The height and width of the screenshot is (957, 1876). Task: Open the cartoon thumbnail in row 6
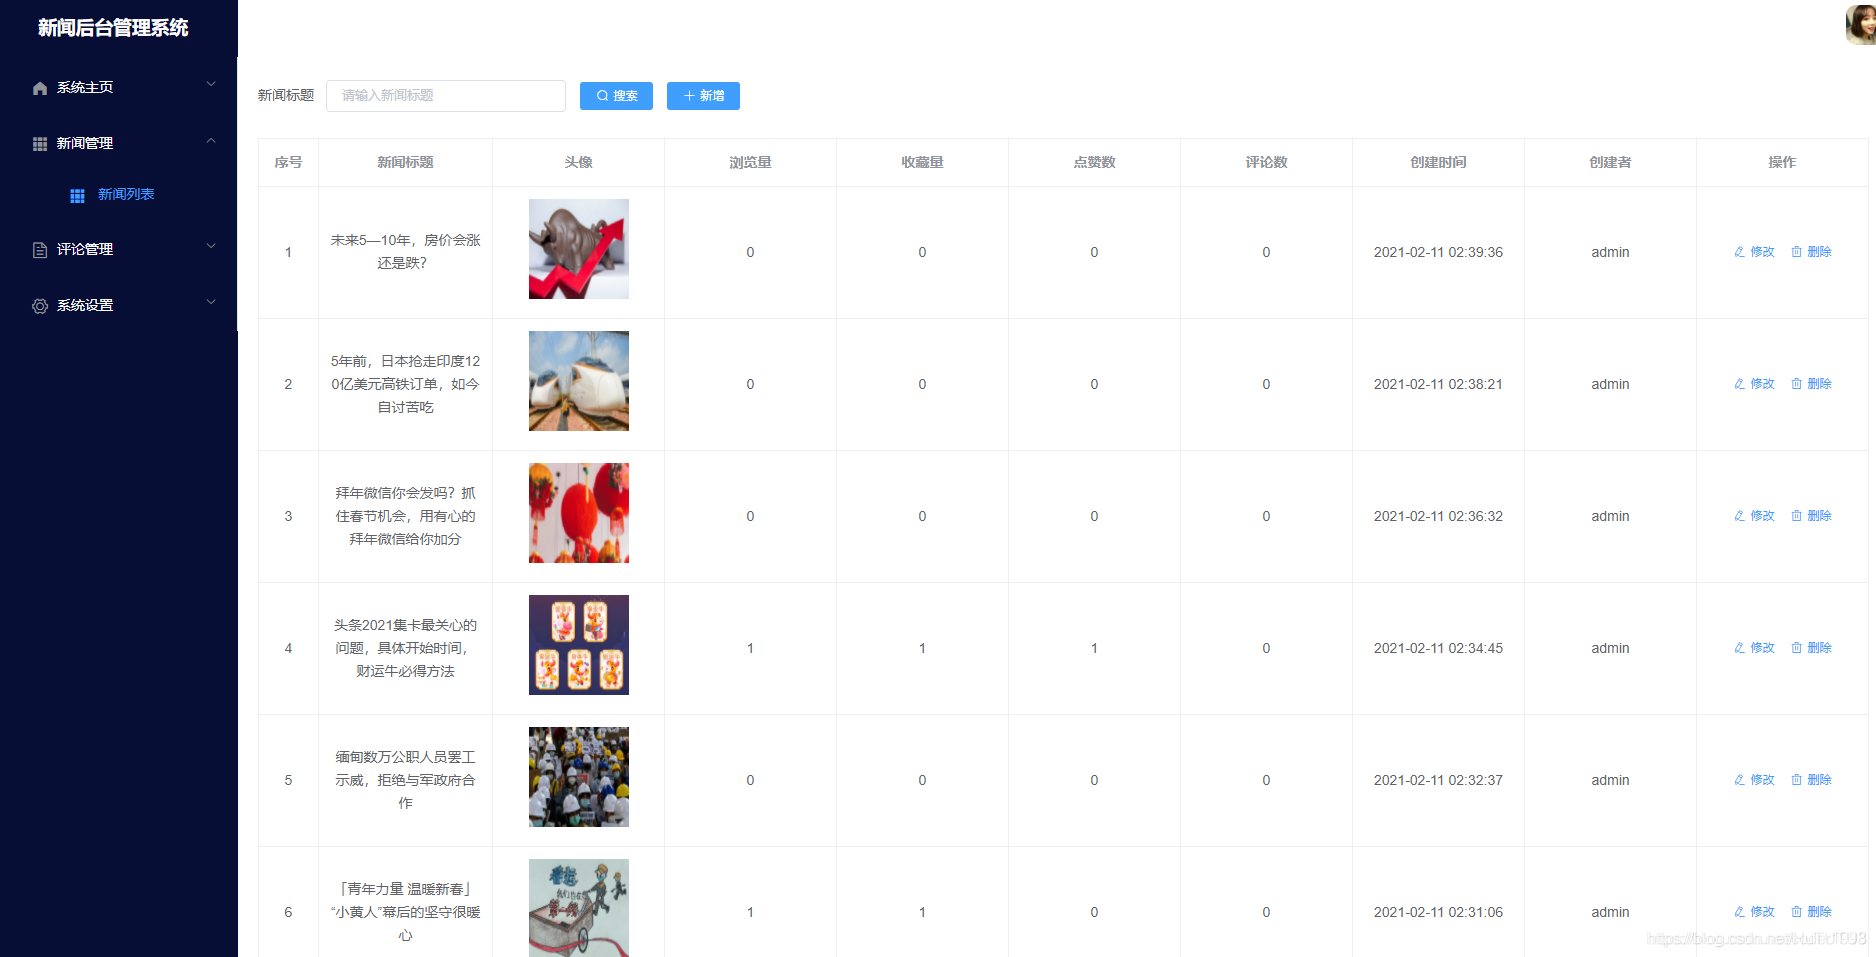click(579, 908)
